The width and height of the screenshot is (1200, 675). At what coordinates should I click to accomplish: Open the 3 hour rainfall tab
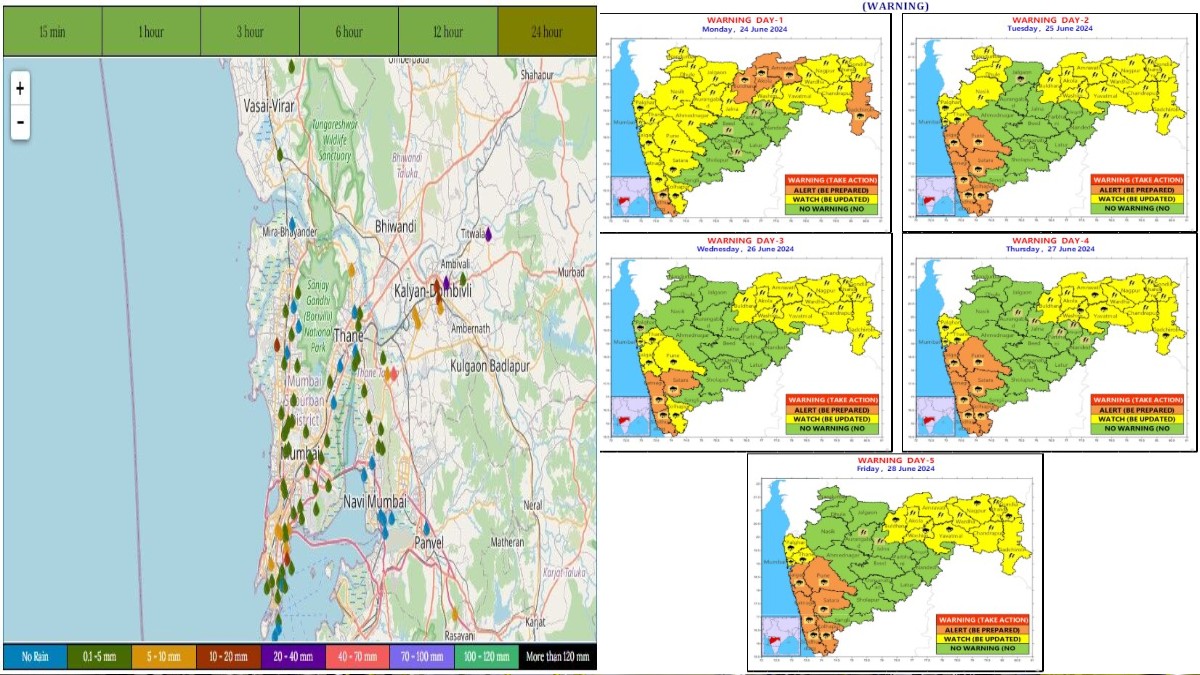click(x=250, y=32)
